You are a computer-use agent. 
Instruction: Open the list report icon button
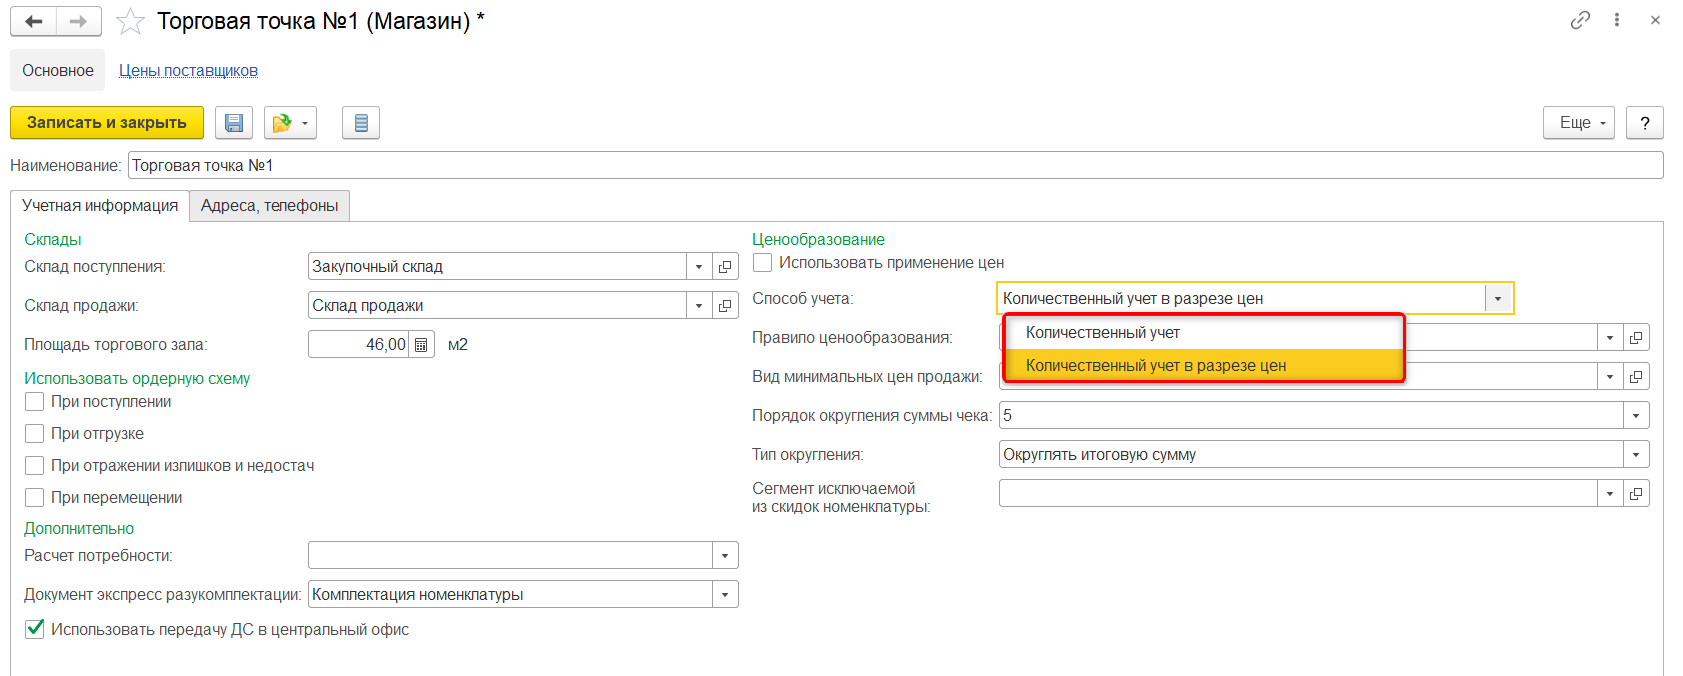click(361, 123)
